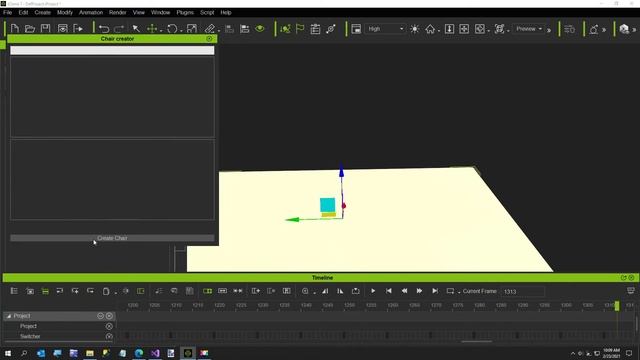Click the camera frame focus icon
This screenshot has height=360, width=640.
coord(499,29)
